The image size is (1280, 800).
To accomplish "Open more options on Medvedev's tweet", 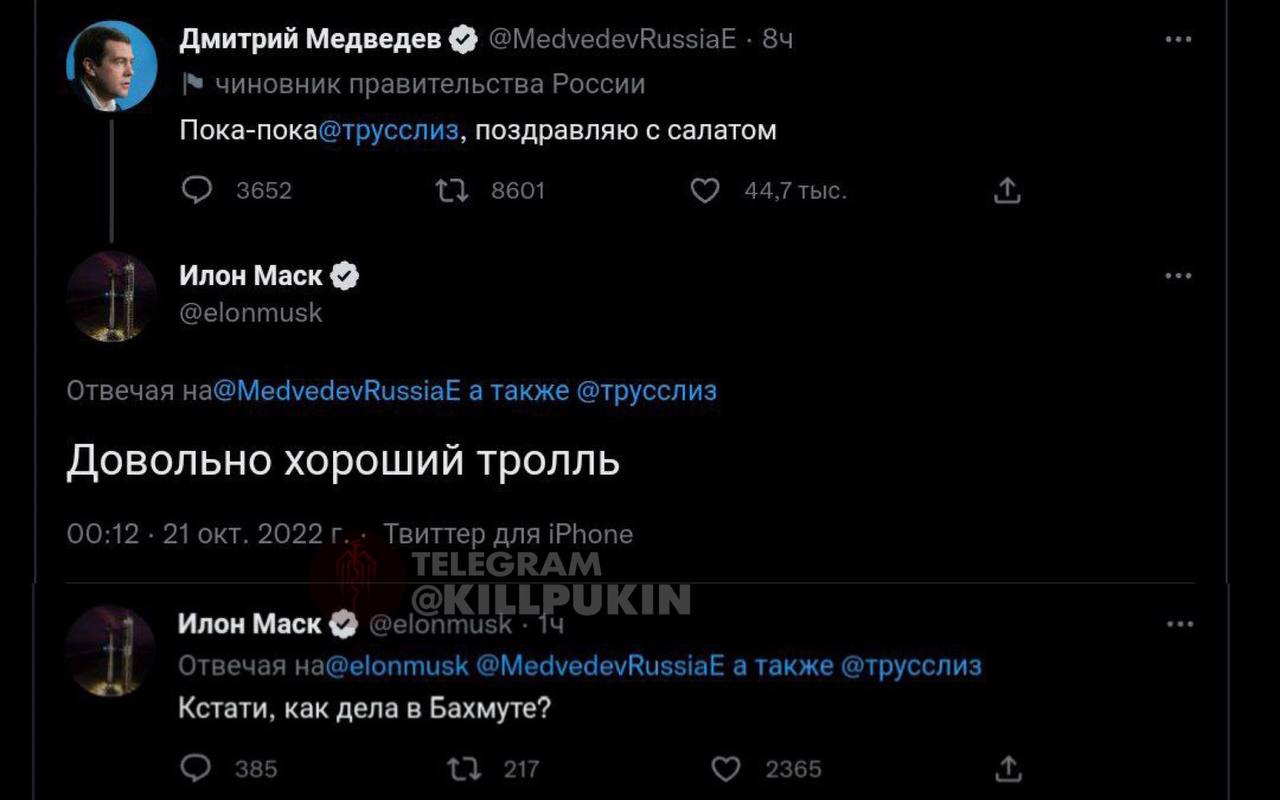I will tap(1179, 39).
